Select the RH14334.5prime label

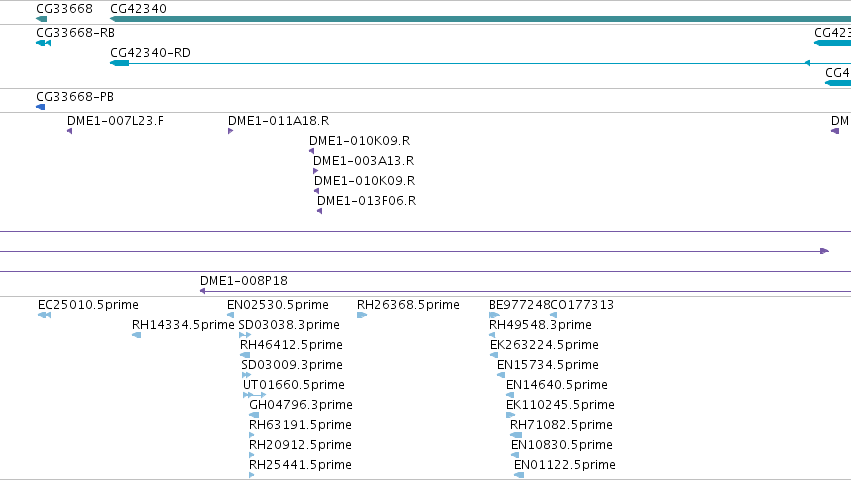(183, 325)
